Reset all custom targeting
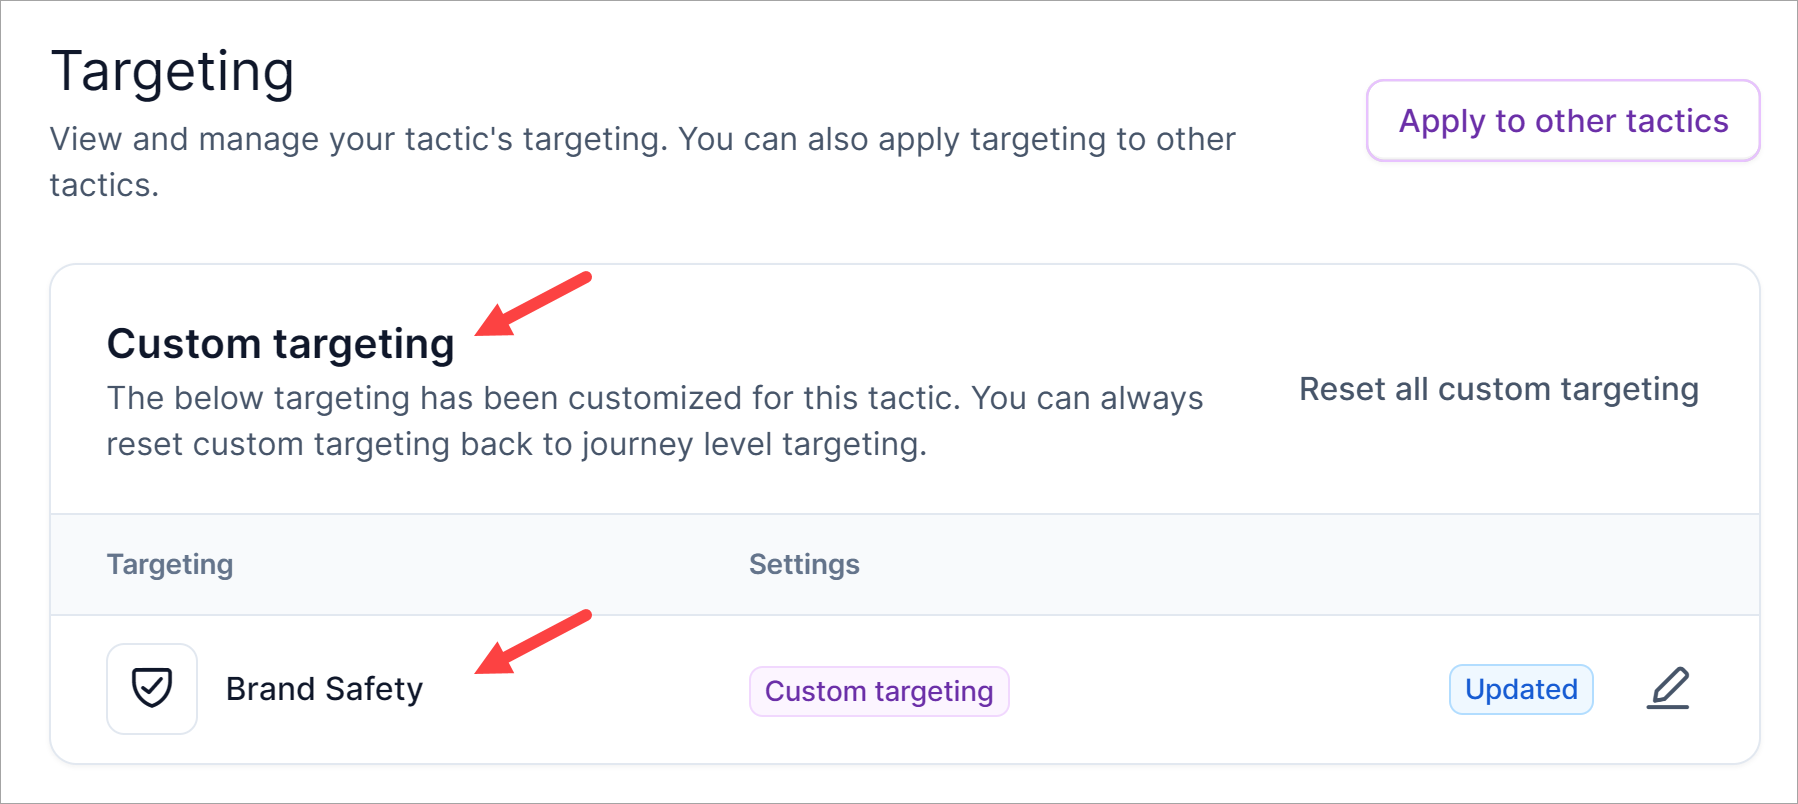1798x804 pixels. click(1498, 389)
